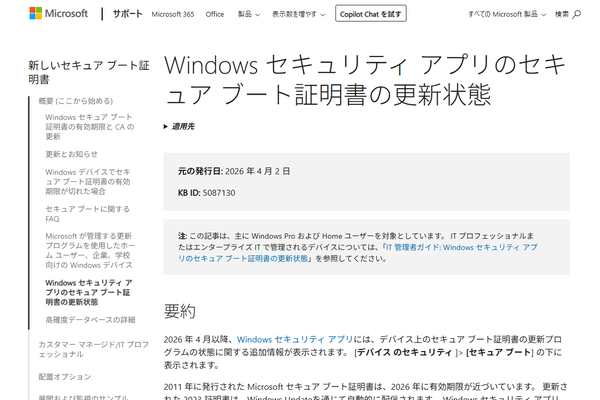Screen dimensions: 600x400
Task: Open Microsoft が管理する更新プログラム sidebar item
Action: click(x=90, y=250)
